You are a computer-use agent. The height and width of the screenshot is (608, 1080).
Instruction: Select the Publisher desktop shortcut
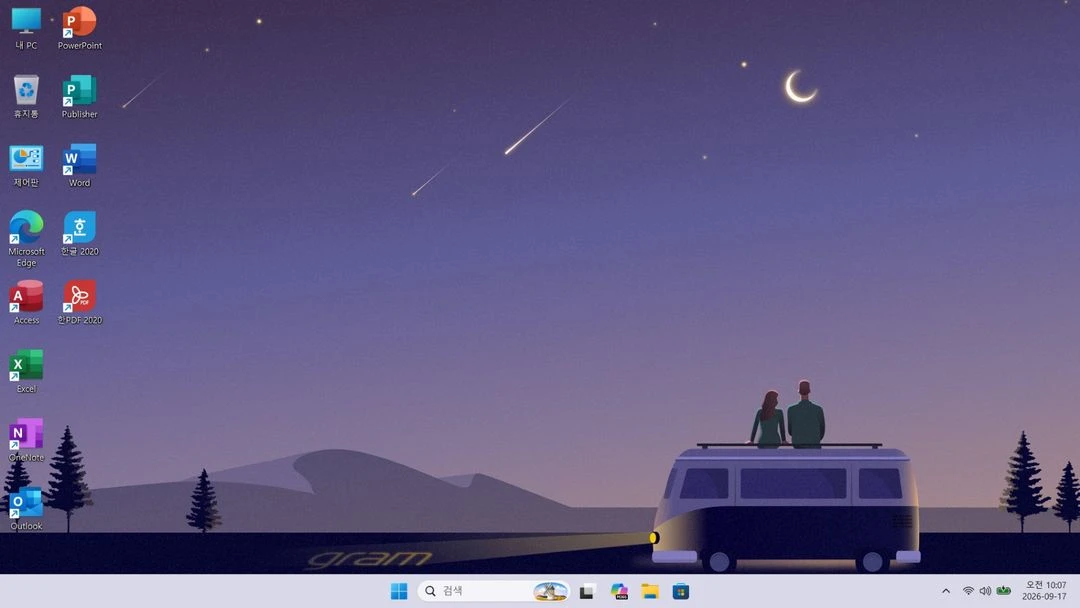point(80,96)
